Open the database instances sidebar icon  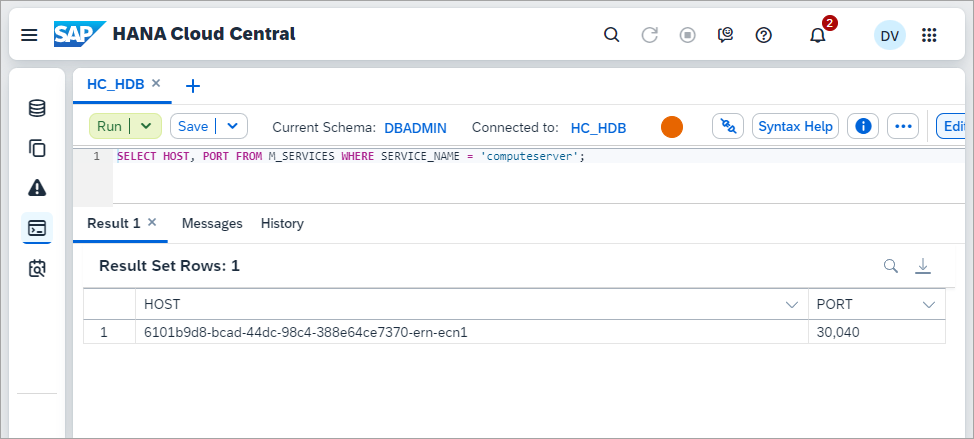point(37,109)
